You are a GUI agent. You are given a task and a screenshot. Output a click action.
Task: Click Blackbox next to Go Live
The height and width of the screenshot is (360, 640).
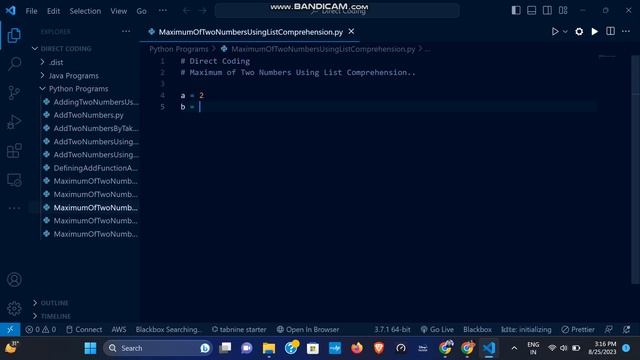coord(477,329)
